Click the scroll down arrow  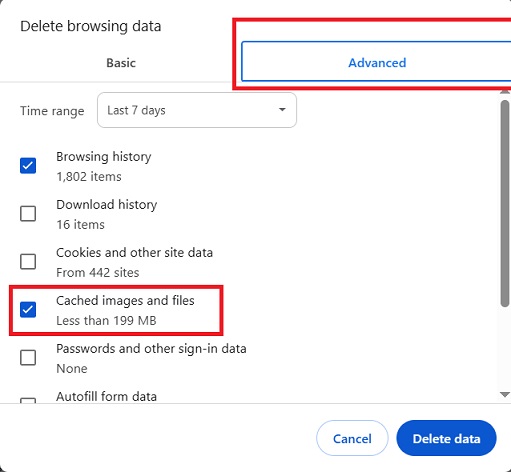point(505,395)
